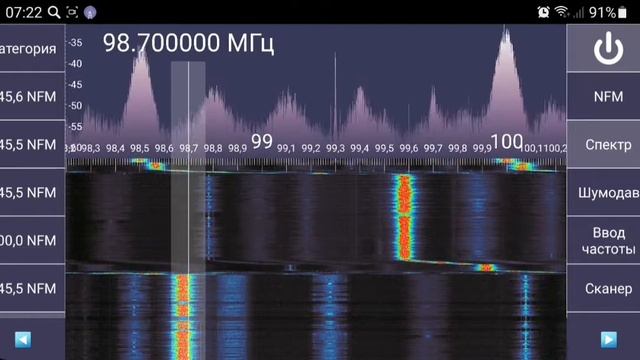This screenshot has width=640, height=360.
Task: Select the 00,0 NFM preset
Action: 32,240
